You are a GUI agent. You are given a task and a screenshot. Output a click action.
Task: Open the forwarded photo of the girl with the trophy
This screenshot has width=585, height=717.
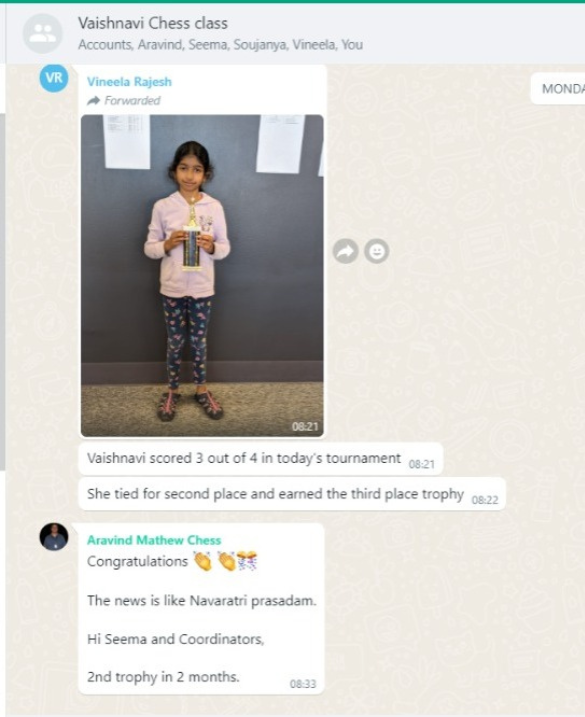(202, 276)
